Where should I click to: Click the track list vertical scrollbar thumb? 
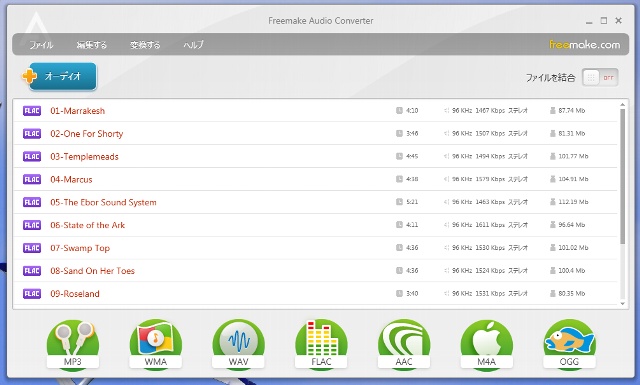(622, 176)
